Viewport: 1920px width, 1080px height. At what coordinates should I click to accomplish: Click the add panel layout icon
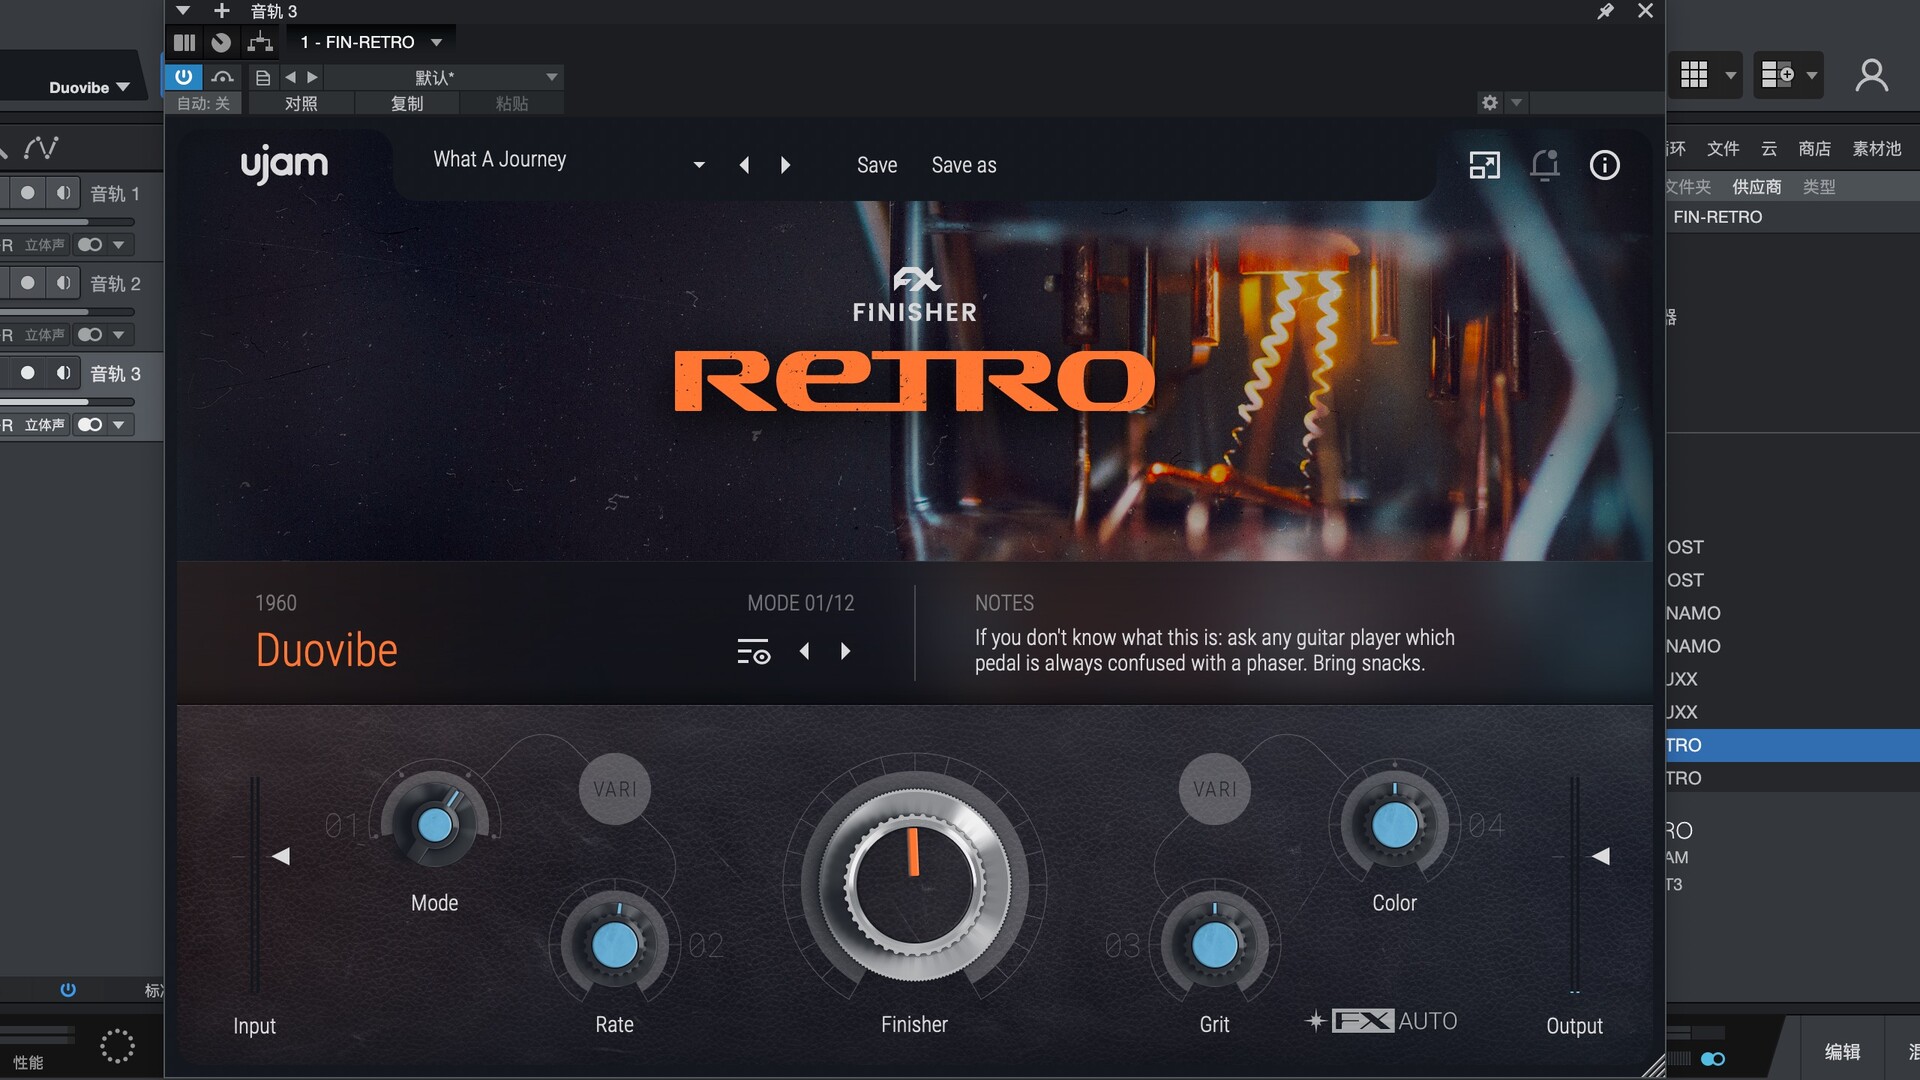[1777, 75]
